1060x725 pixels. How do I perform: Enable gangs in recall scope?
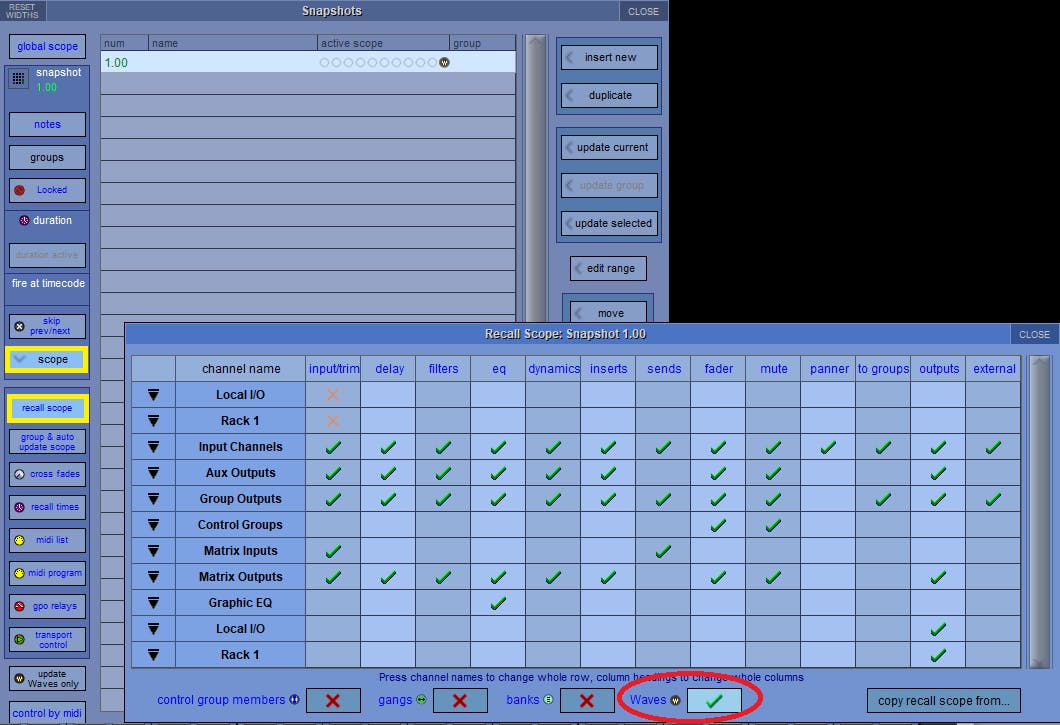461,700
